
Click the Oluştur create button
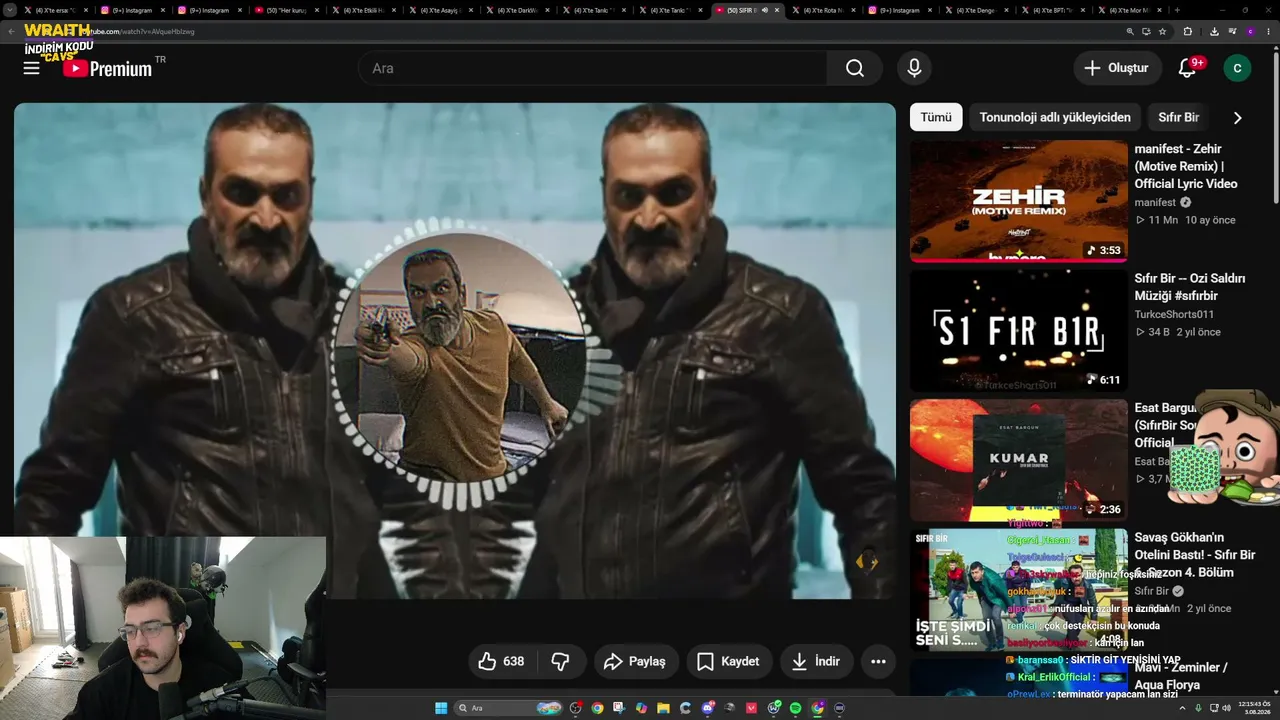1117,68
